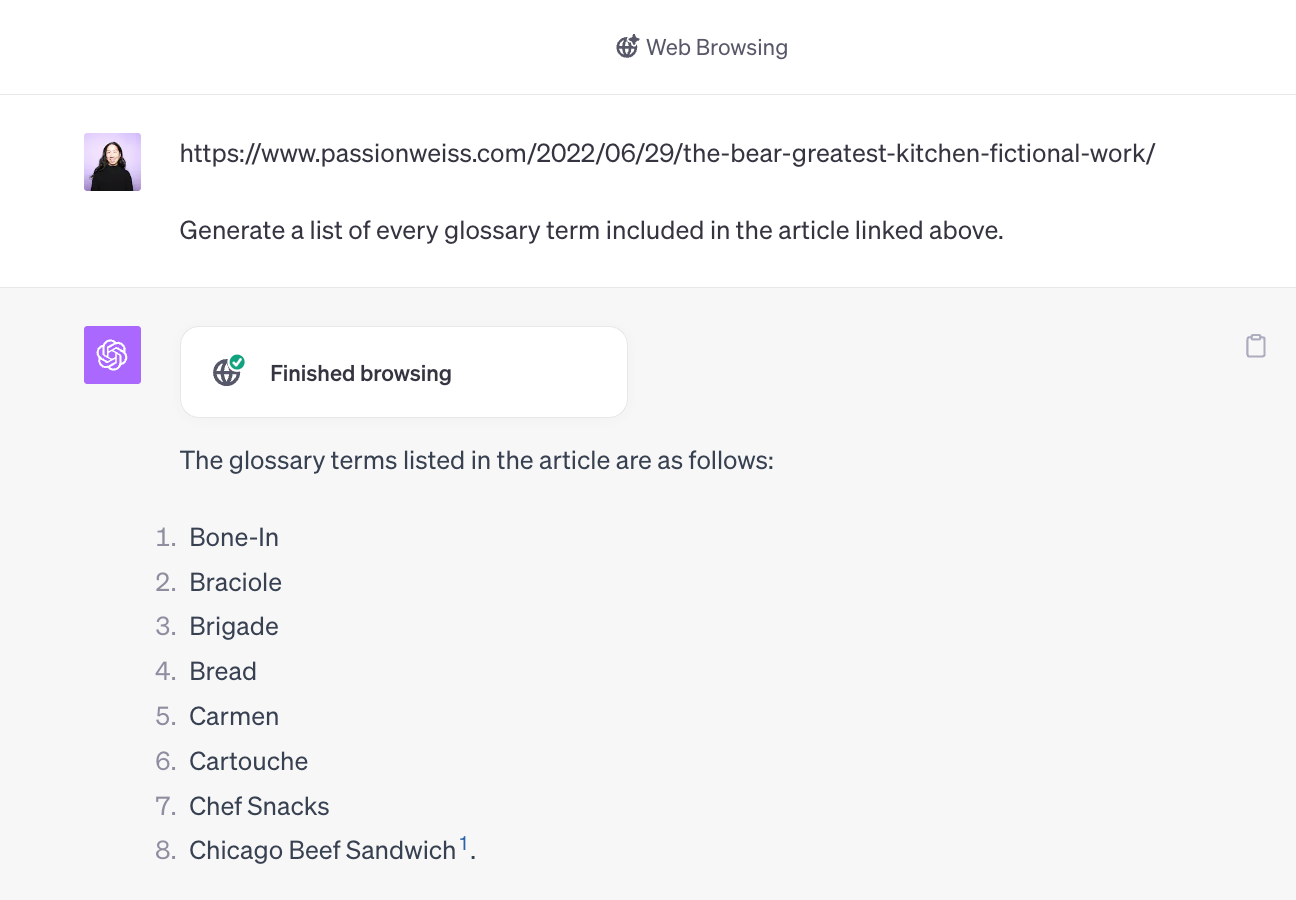Click the 'Bread' list item
The height and width of the screenshot is (900, 1296).
[x=223, y=671]
